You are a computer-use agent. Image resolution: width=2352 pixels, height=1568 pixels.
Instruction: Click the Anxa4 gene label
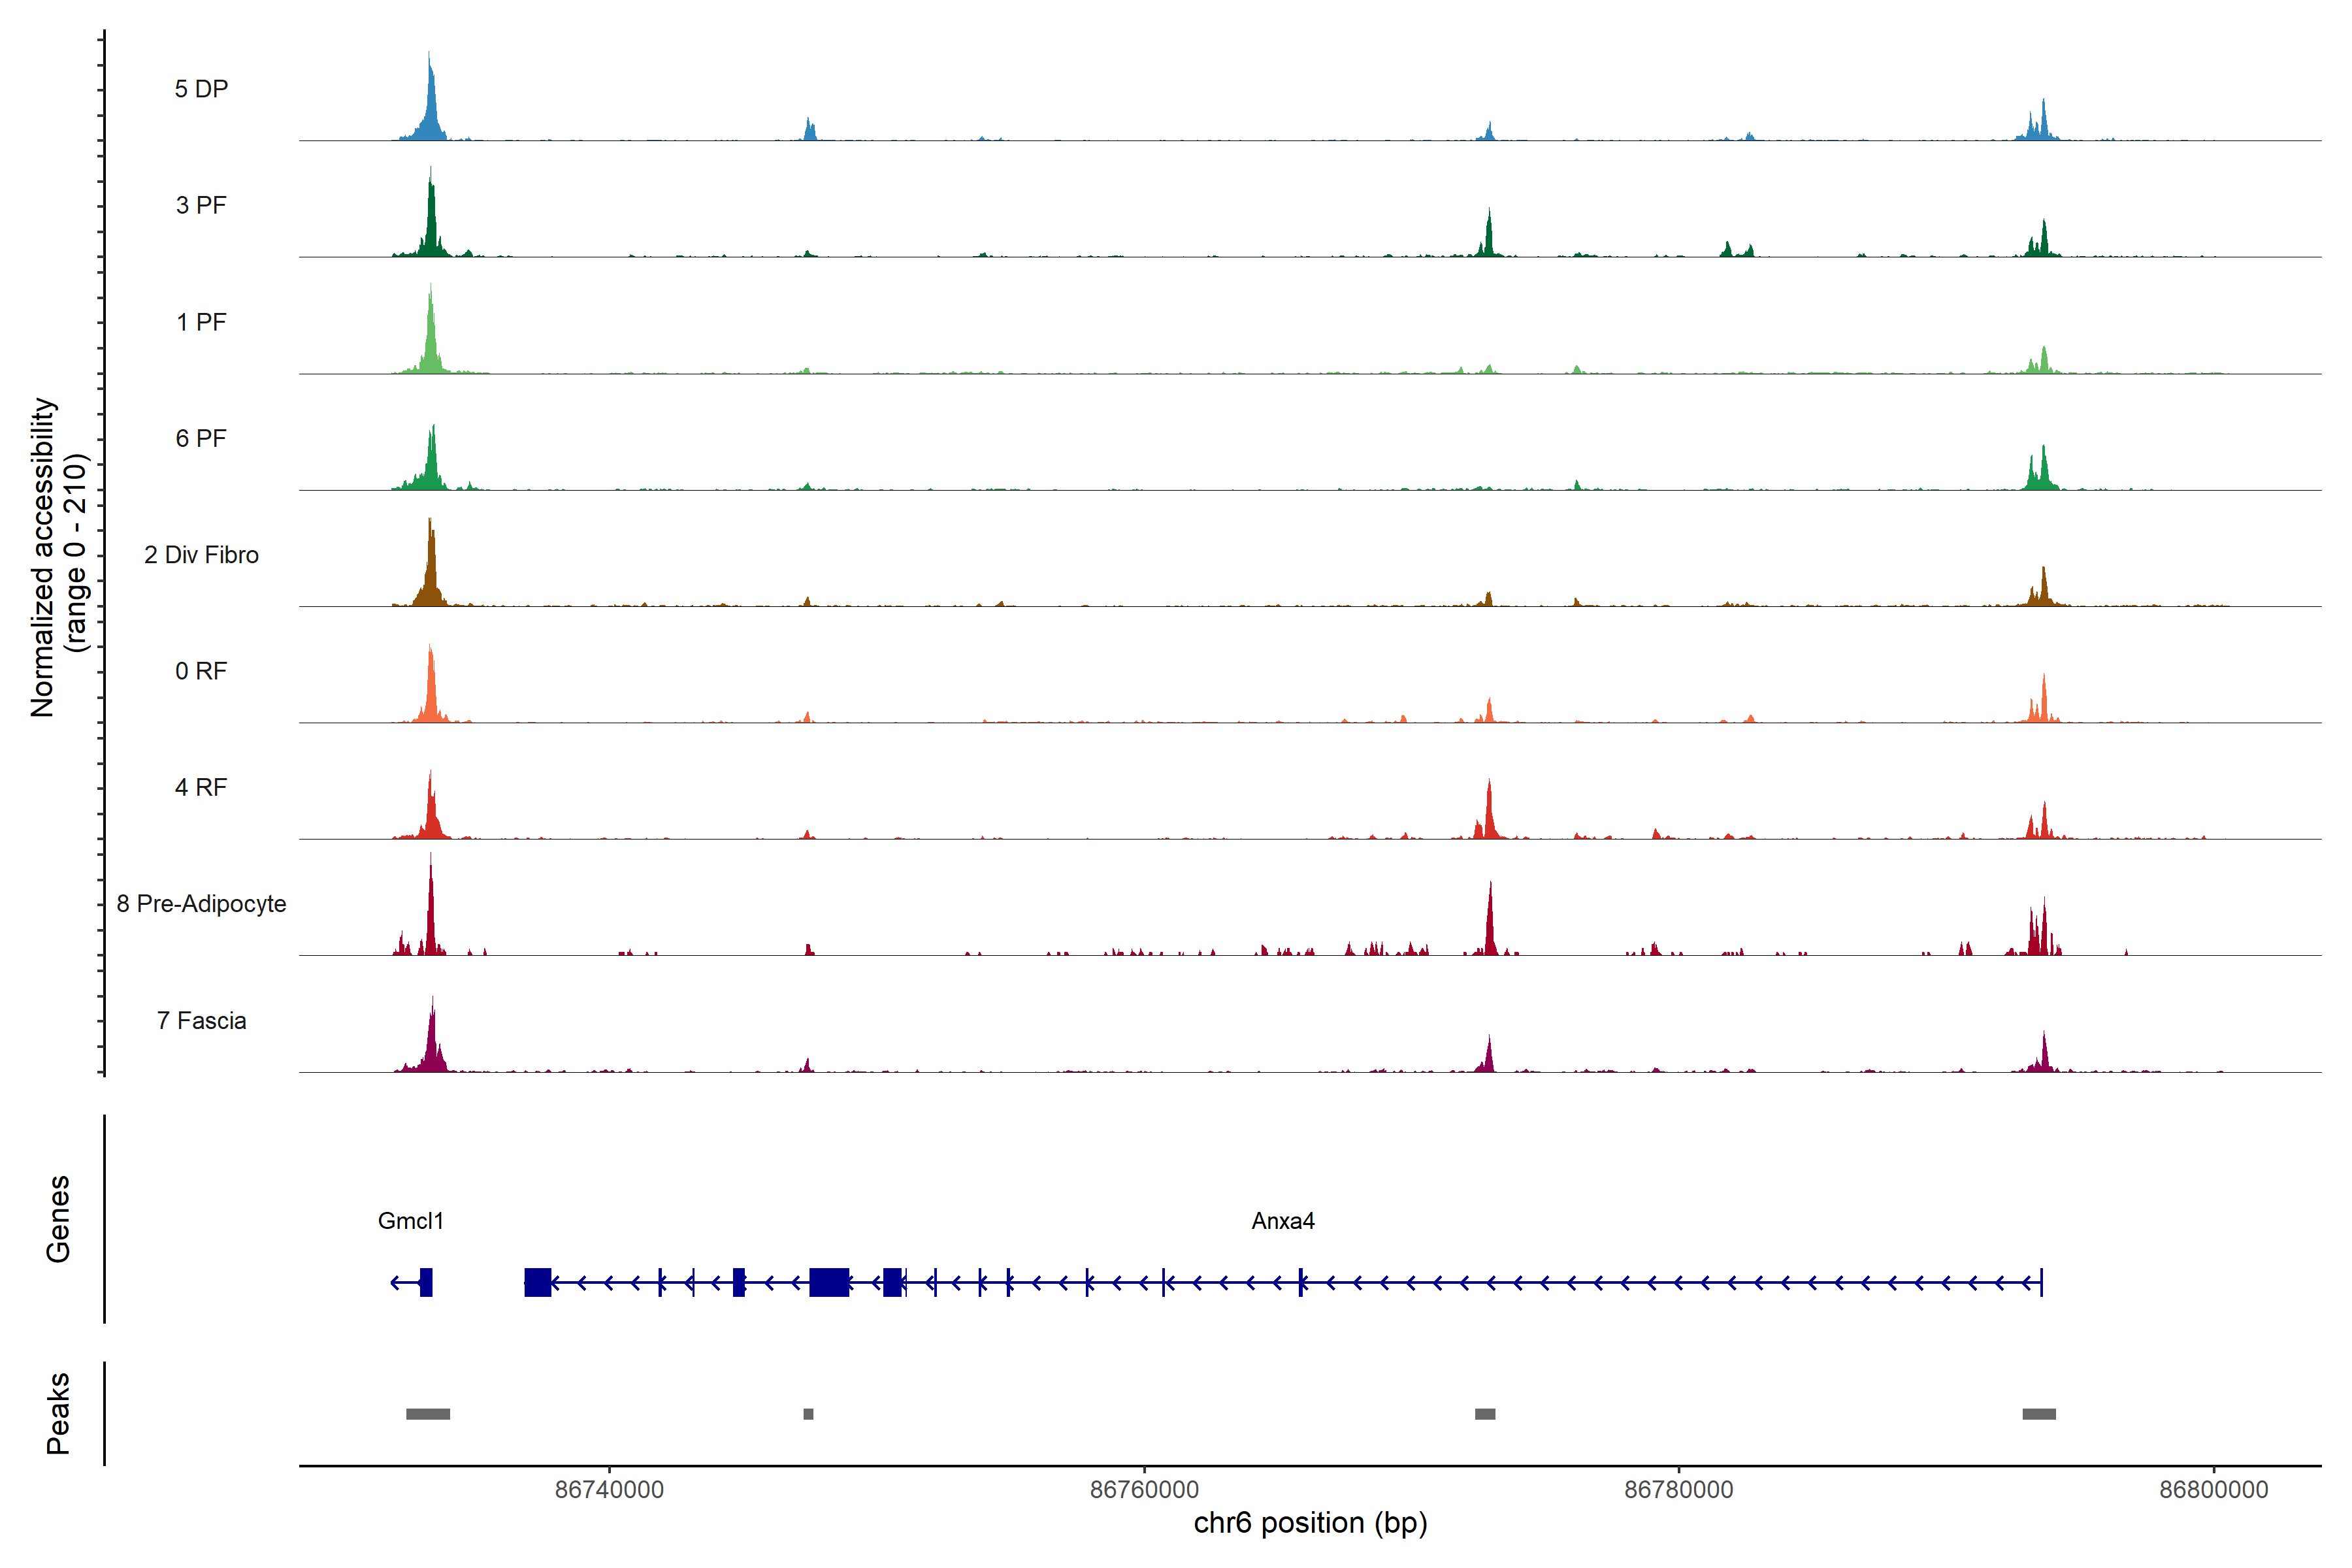point(1283,1221)
